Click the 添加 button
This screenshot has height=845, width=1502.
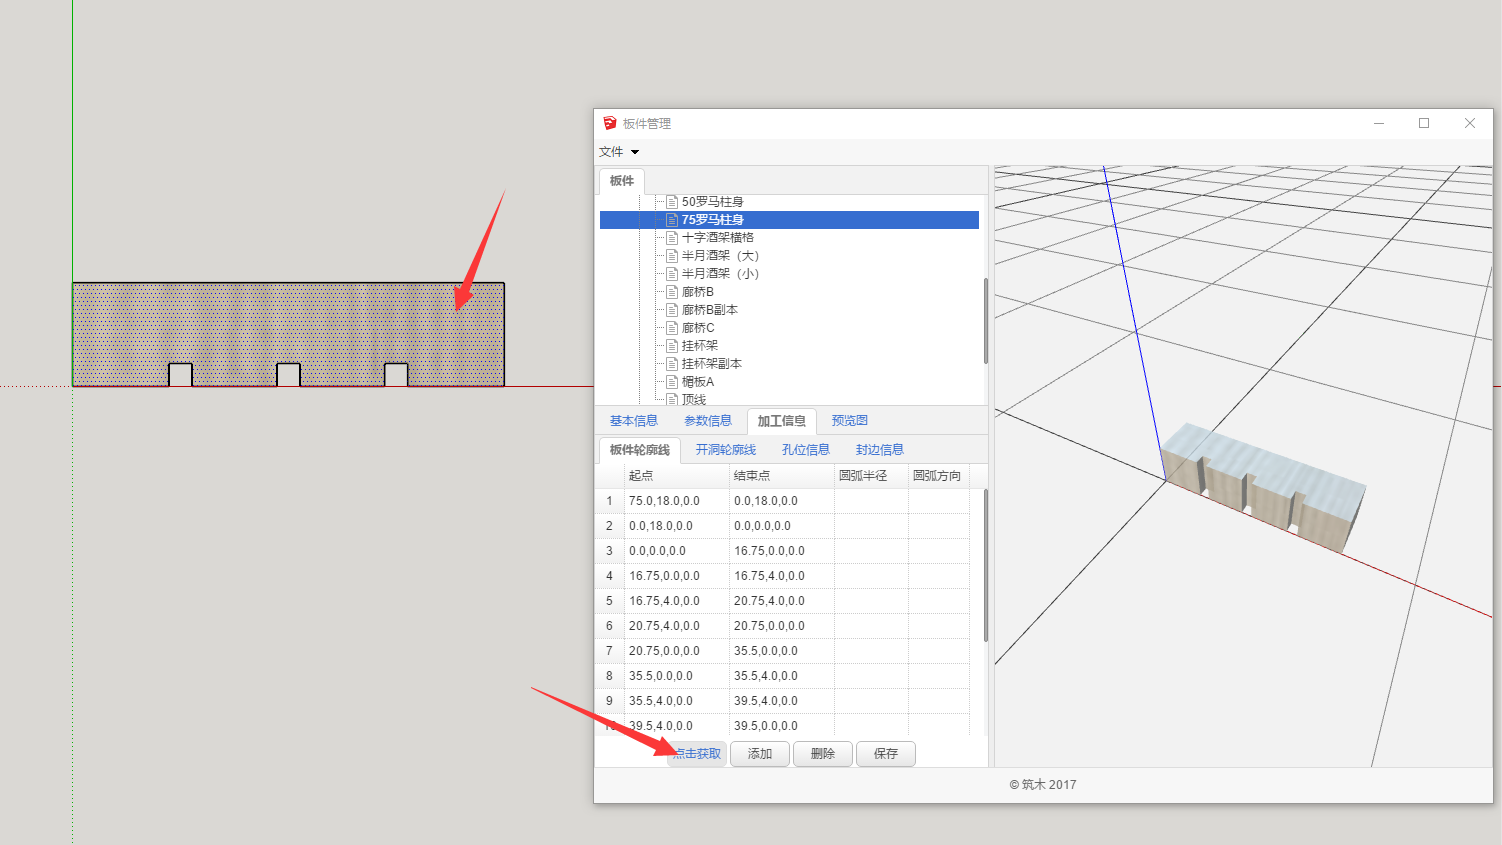[x=760, y=754]
